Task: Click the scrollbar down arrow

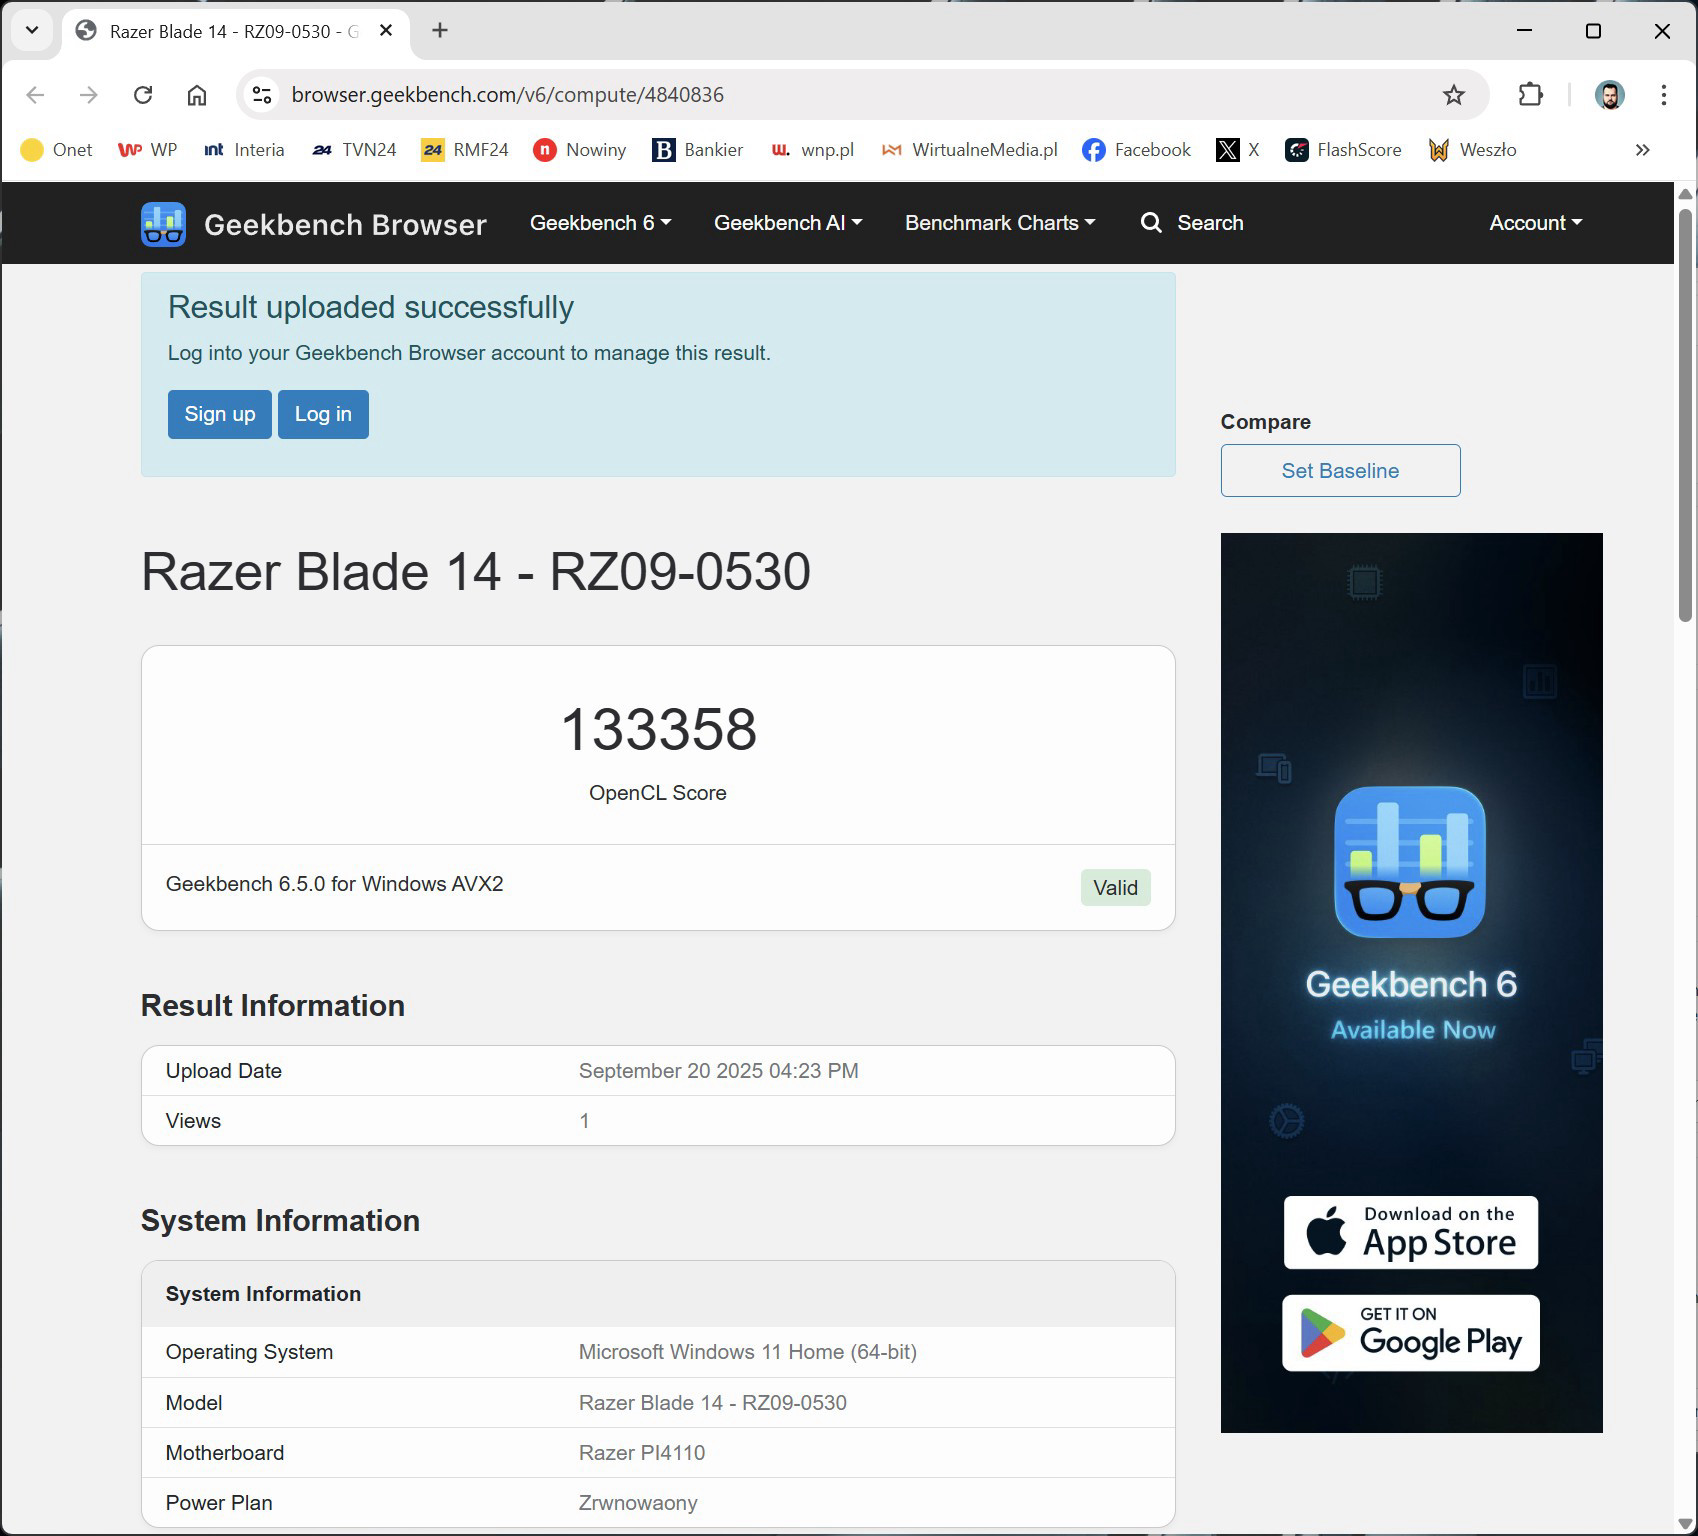Action: click(x=1685, y=1525)
